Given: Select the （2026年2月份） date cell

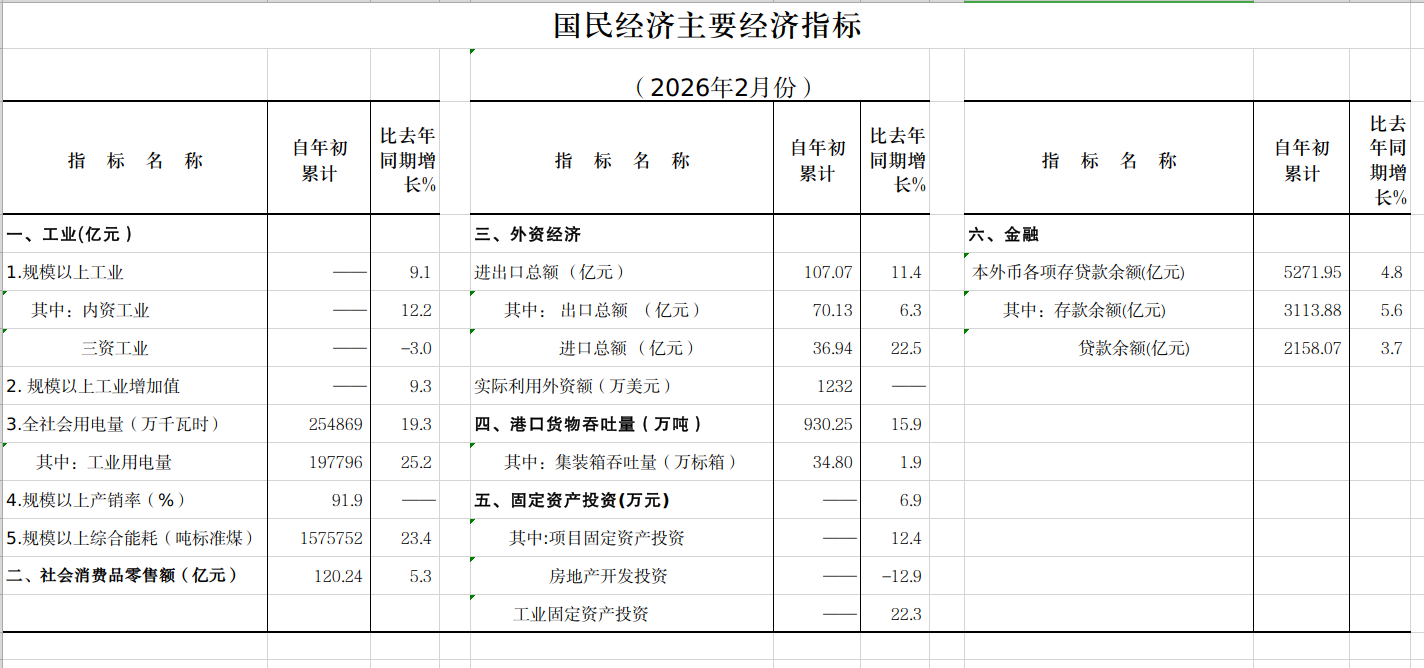Looking at the screenshot, I should [722, 87].
